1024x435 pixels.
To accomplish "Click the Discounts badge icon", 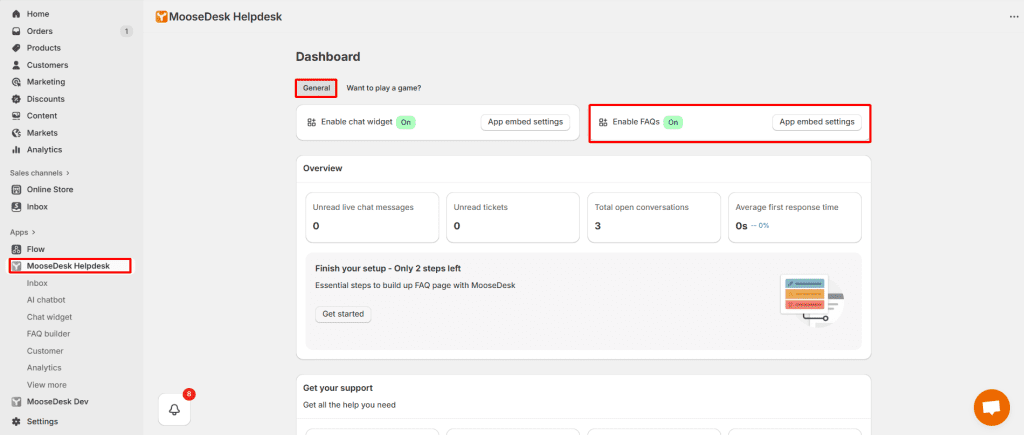I will [x=16, y=99].
